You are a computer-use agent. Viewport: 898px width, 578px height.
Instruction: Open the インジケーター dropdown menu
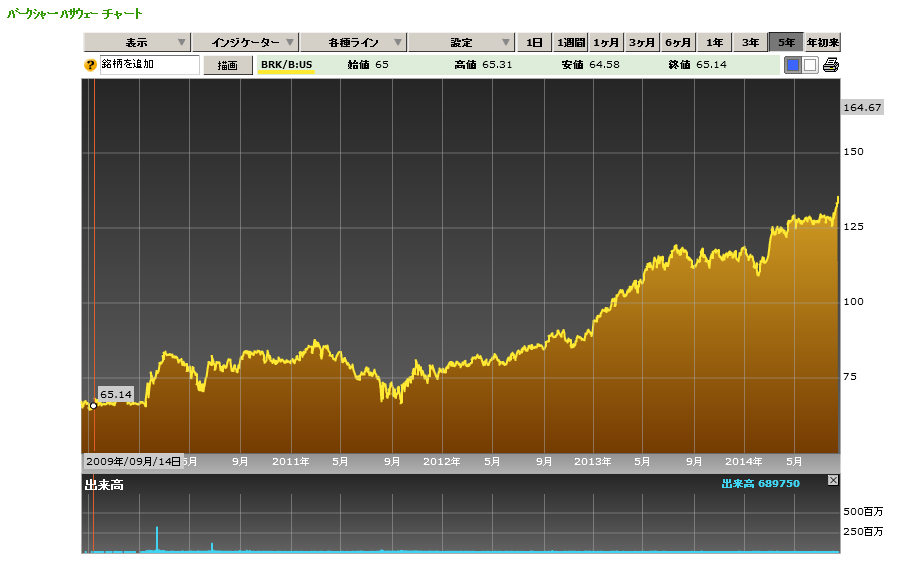(x=245, y=42)
